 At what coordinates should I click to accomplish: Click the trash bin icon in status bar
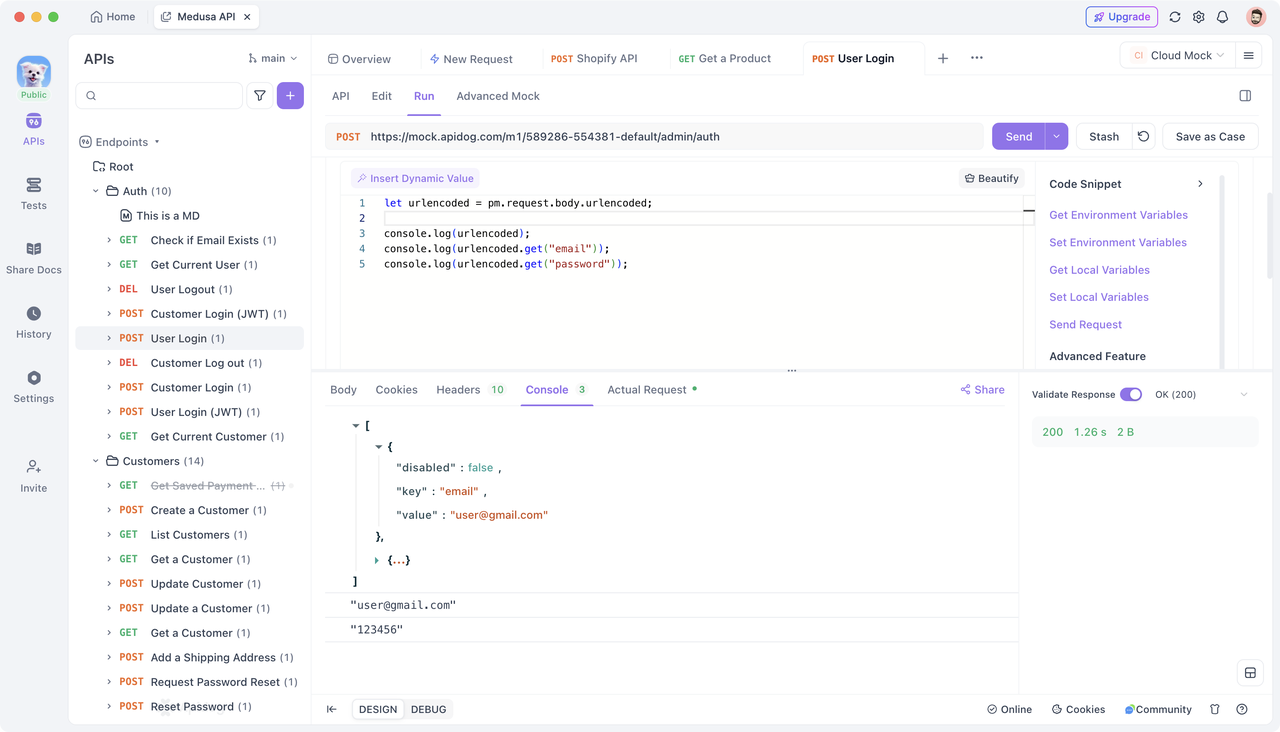(1215, 709)
